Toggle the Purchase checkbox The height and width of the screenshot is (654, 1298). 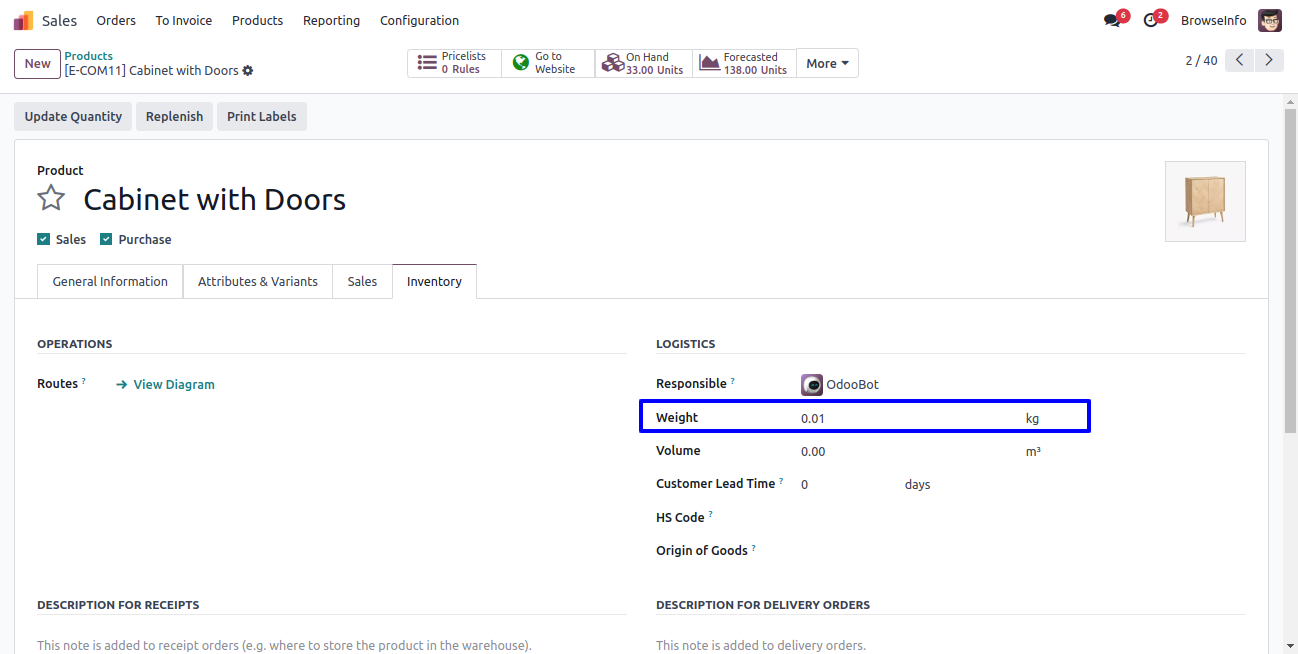click(106, 239)
